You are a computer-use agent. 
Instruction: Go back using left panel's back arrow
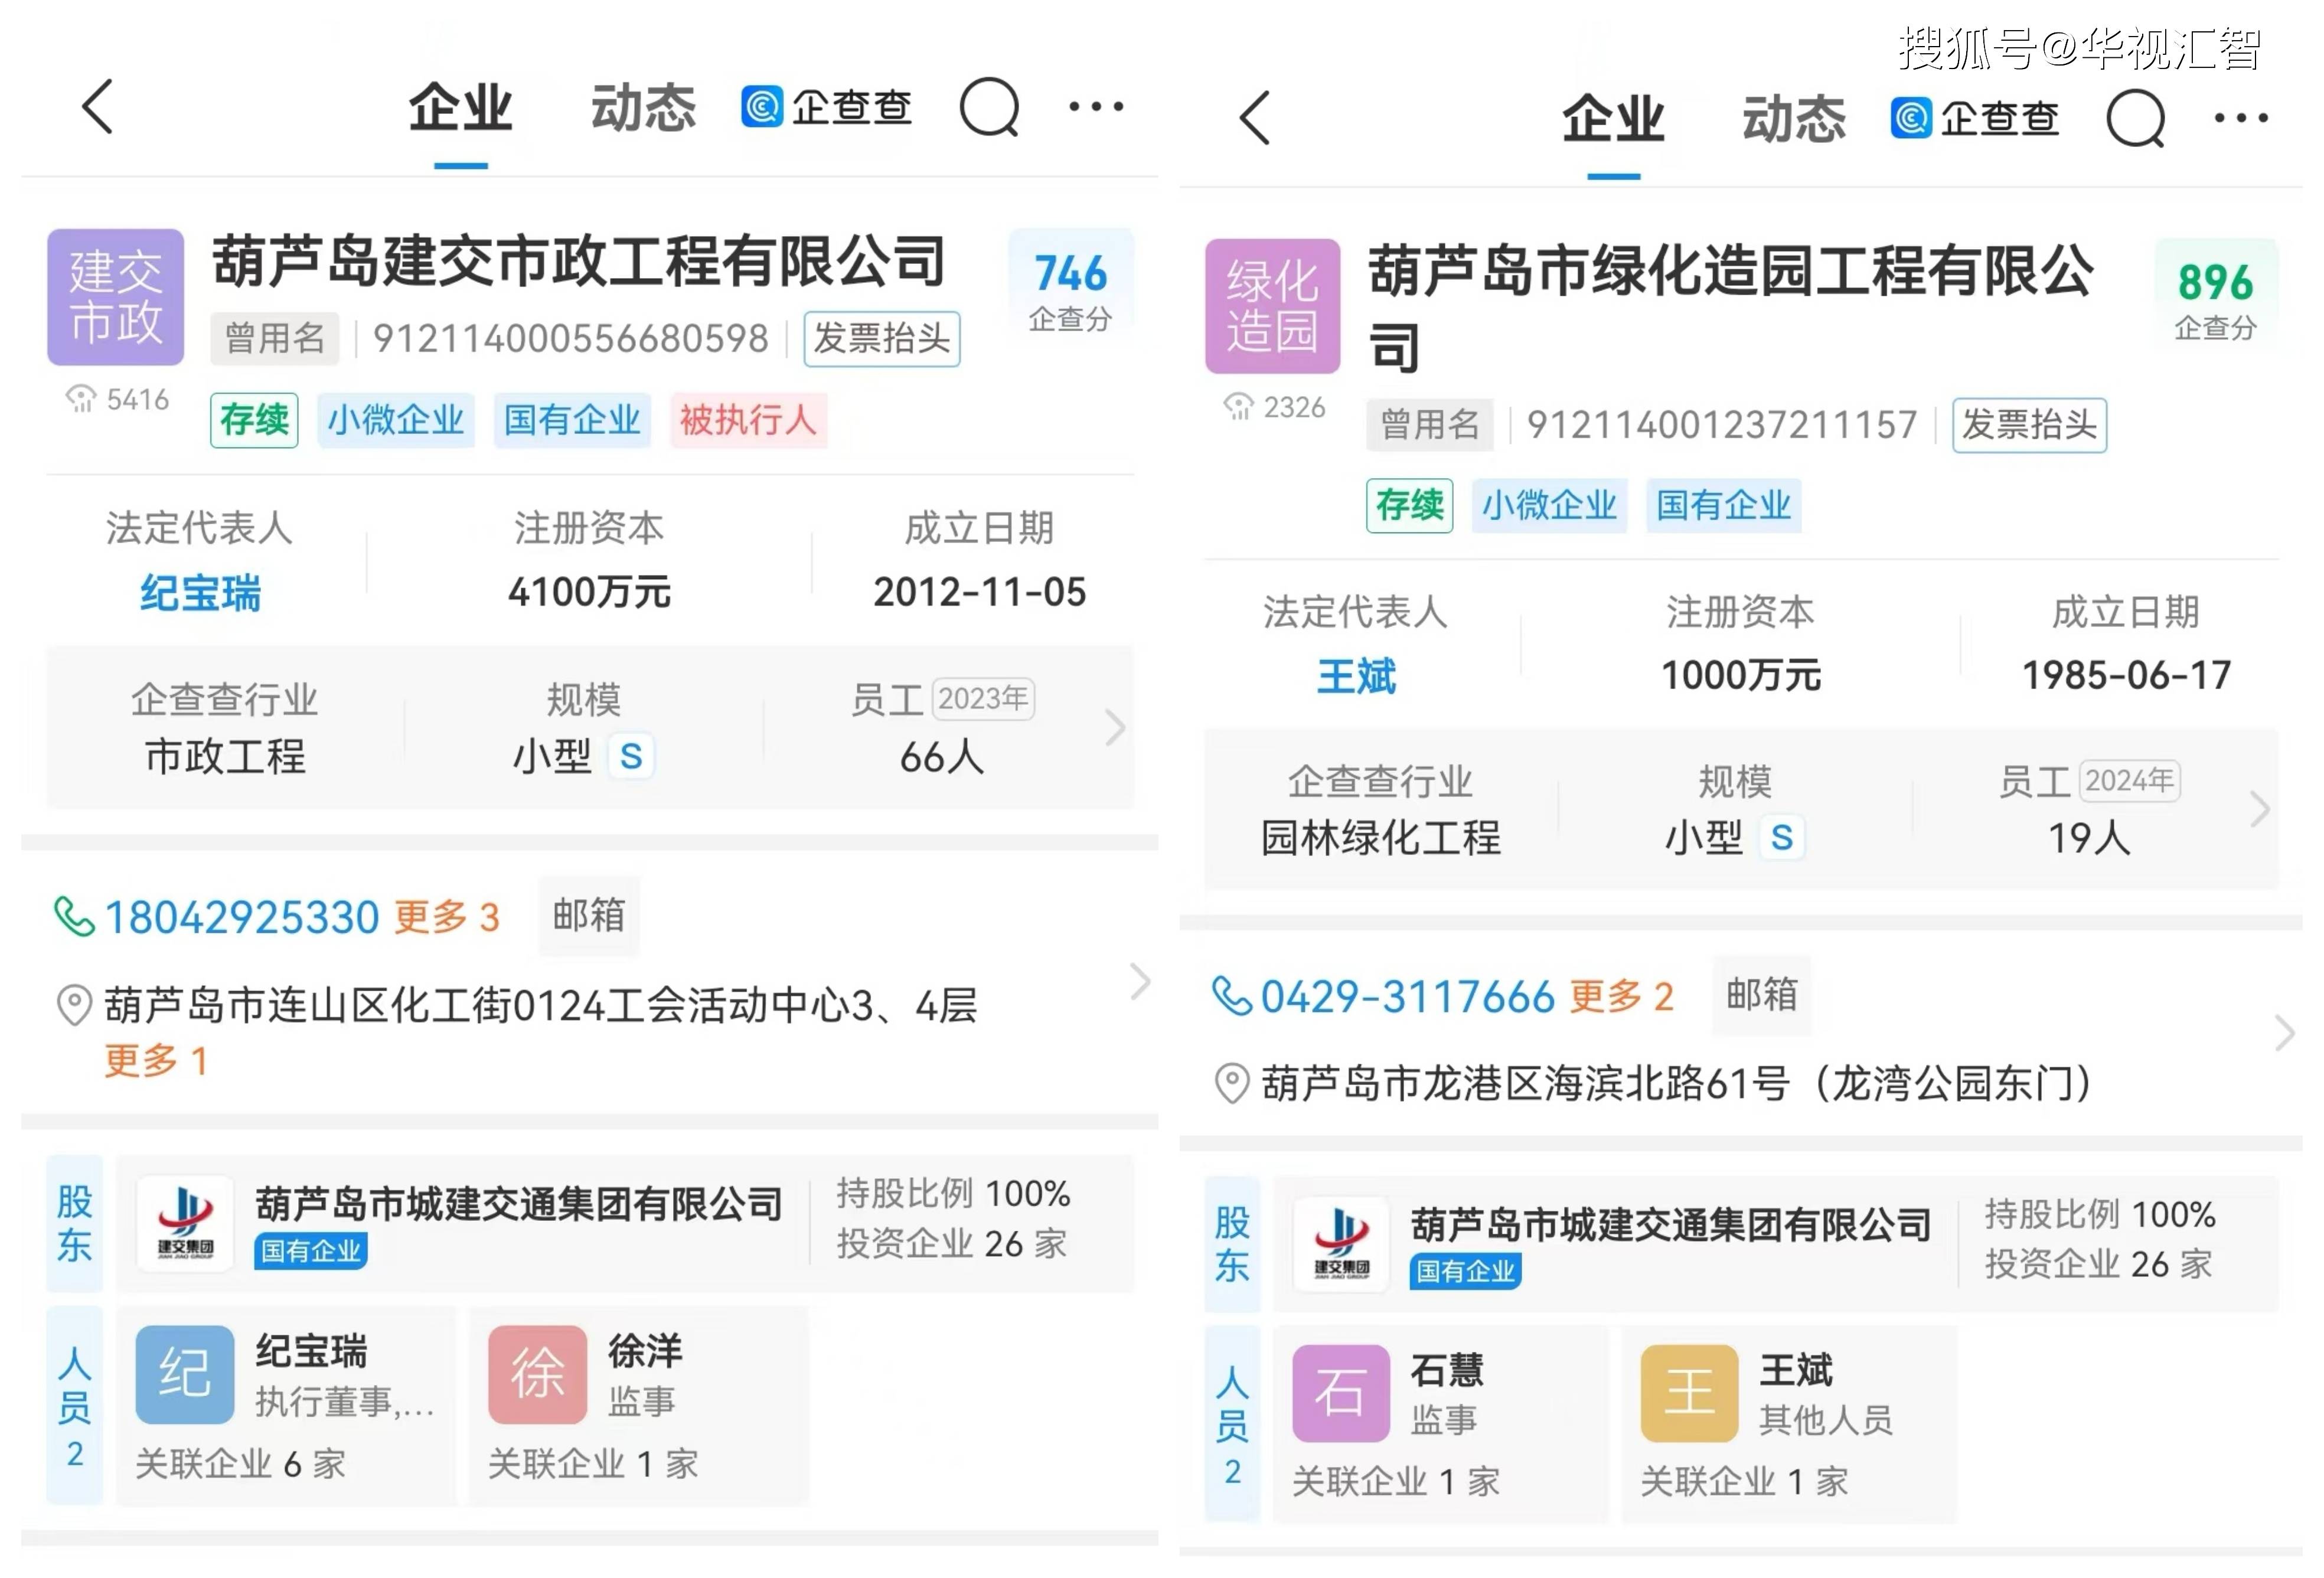pos(98,106)
